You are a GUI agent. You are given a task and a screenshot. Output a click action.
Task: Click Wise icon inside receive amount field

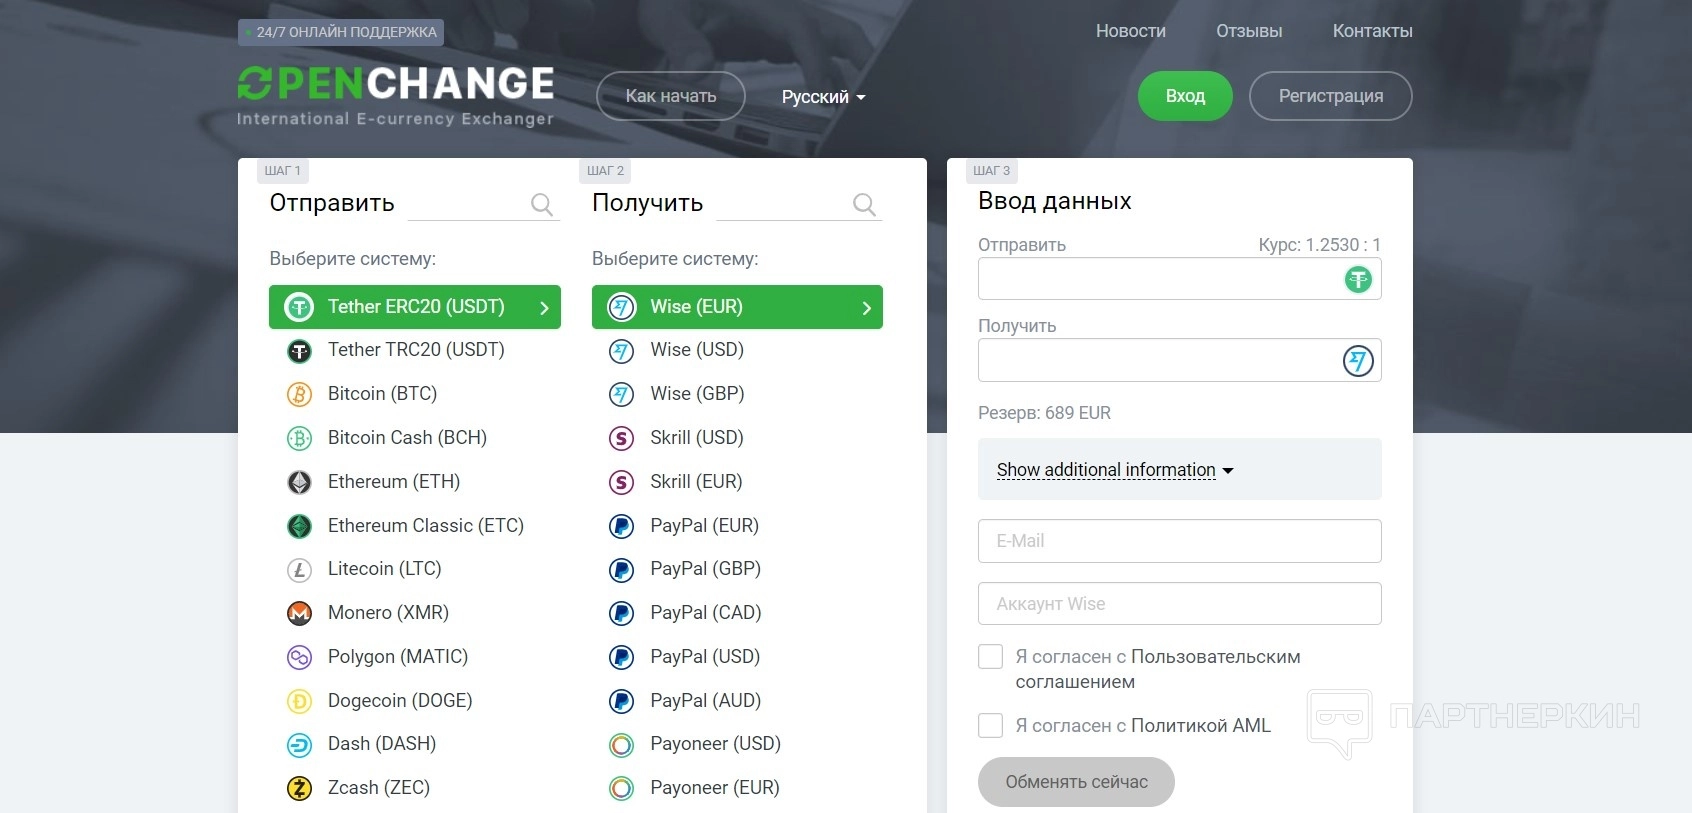tap(1358, 361)
